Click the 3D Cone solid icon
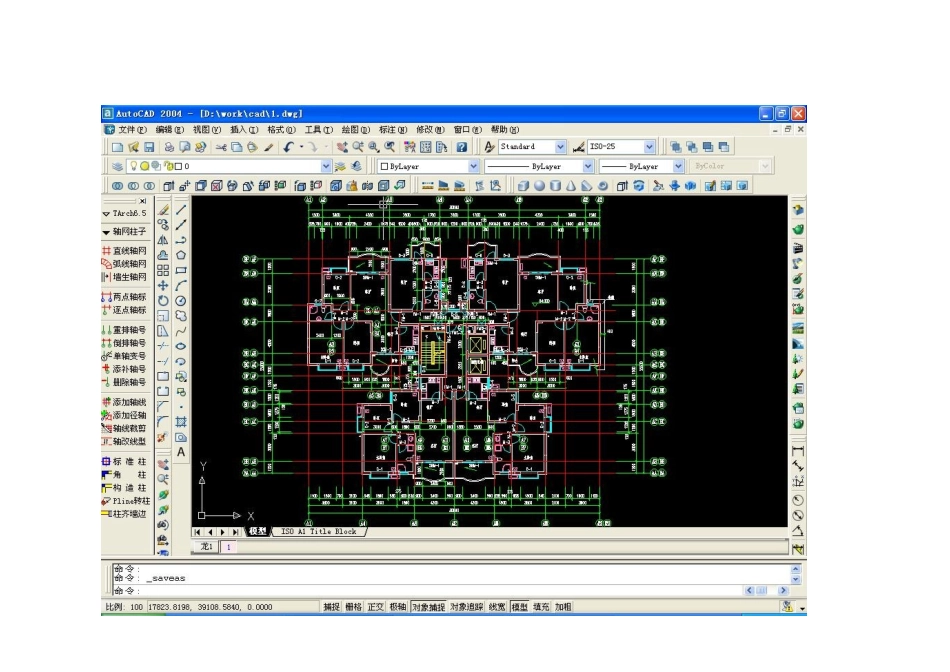This screenshot has width=950, height=672. 571,185
